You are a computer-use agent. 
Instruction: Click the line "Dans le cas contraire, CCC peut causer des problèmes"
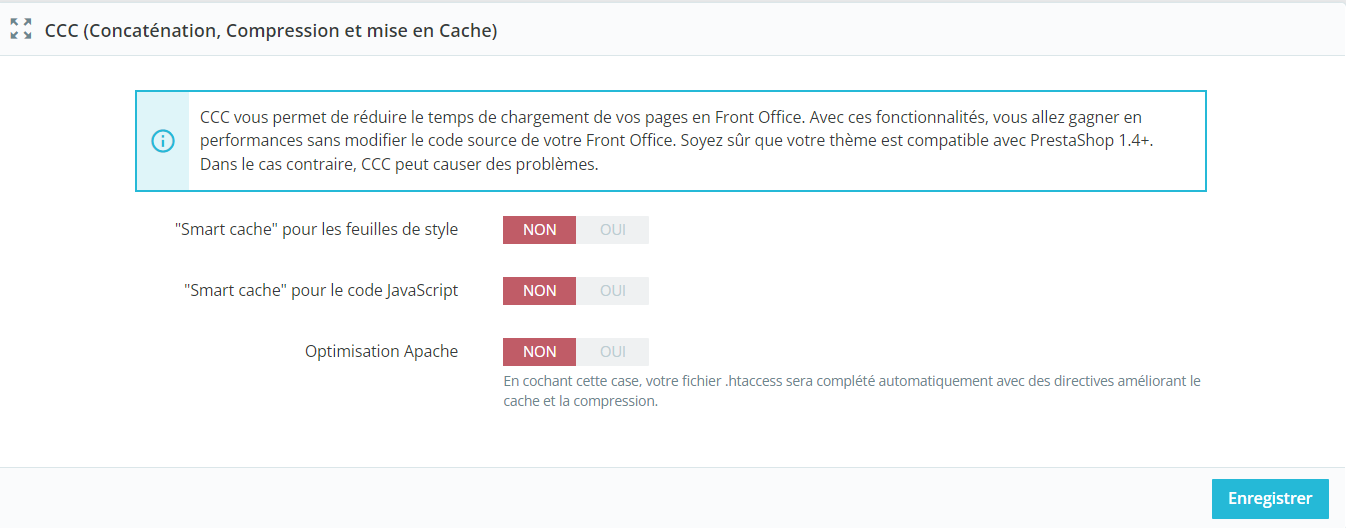[399, 164]
